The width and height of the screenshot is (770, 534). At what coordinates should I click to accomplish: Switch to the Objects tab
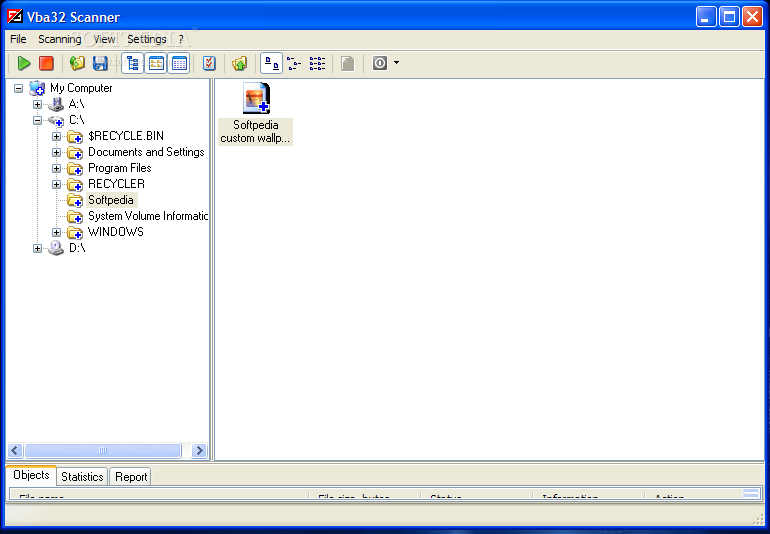point(31,475)
